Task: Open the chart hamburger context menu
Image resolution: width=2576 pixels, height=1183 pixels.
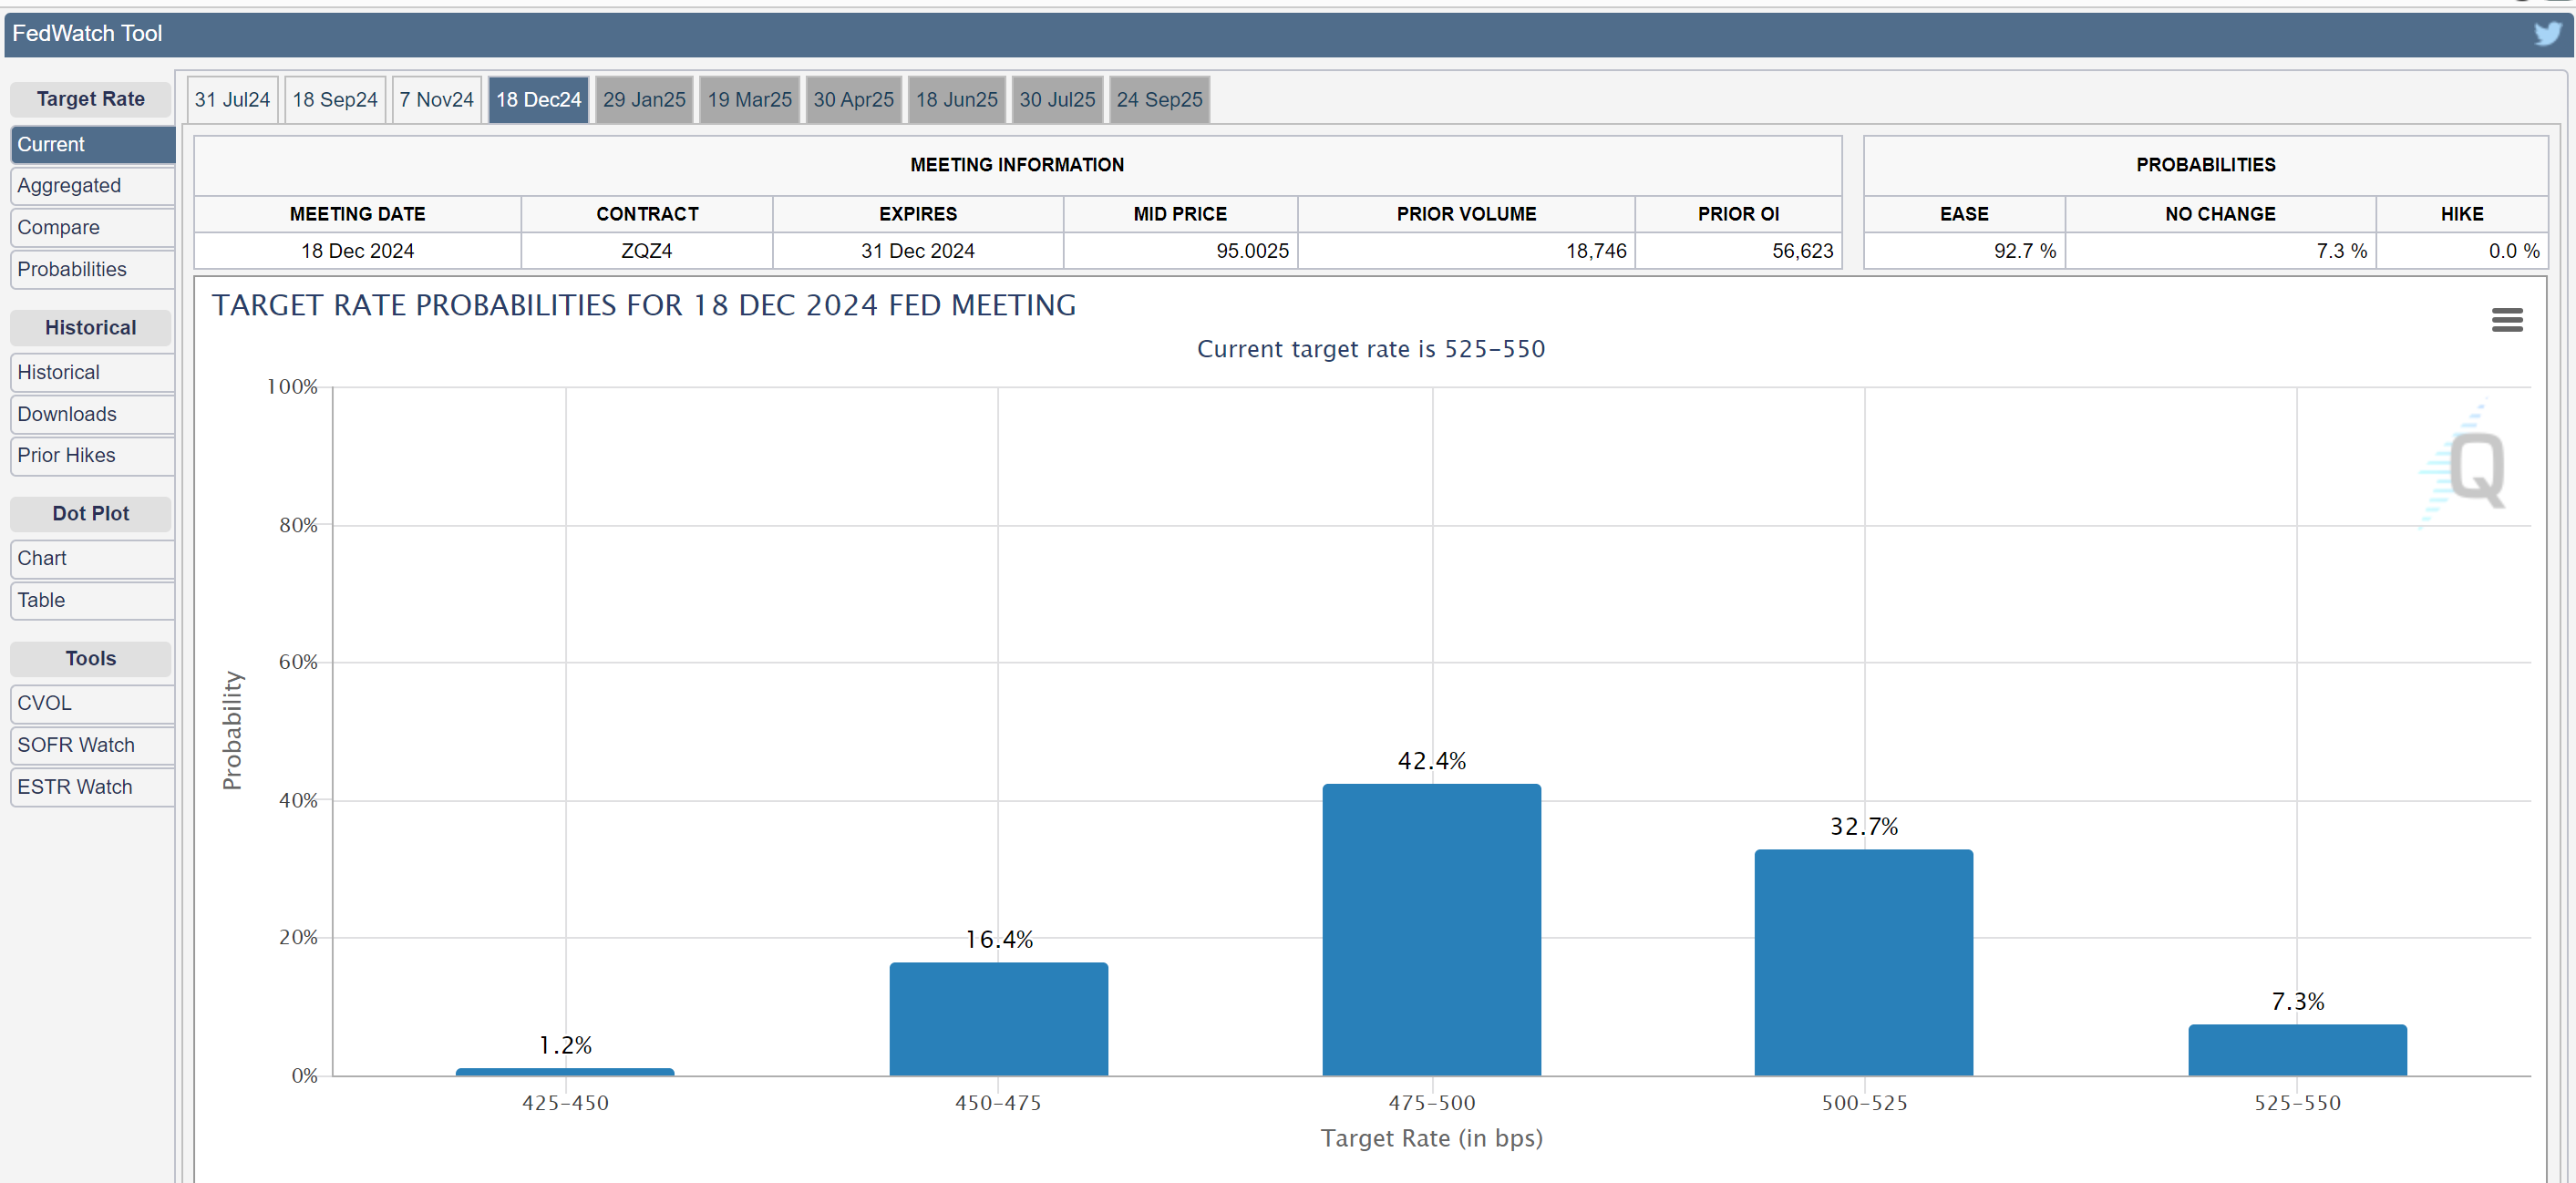Action: [x=2506, y=320]
